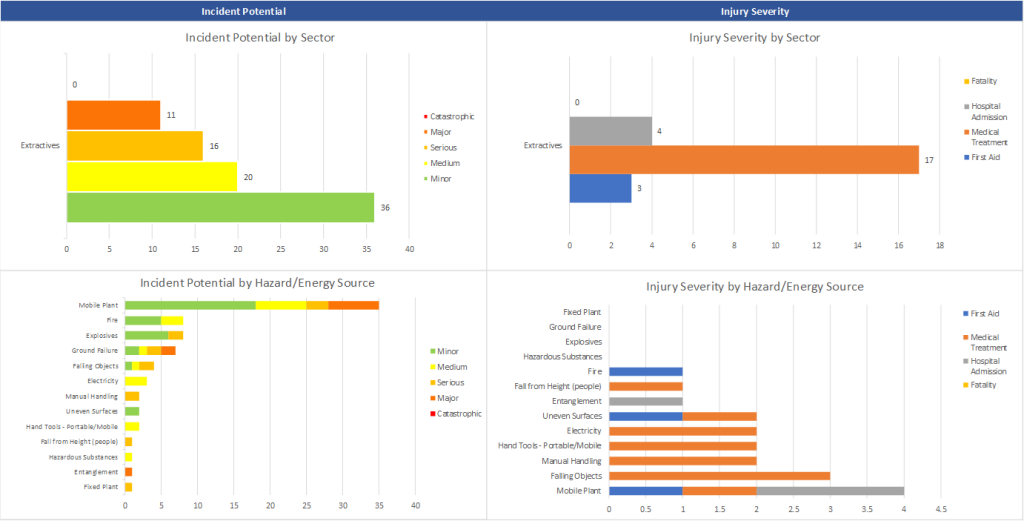Click Manual Handling bar in hazard potential chart

click(132, 396)
